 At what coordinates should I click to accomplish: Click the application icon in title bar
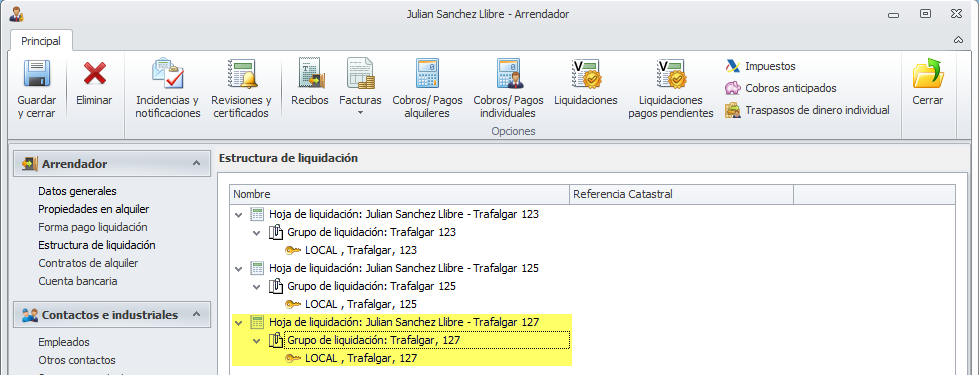(16, 14)
